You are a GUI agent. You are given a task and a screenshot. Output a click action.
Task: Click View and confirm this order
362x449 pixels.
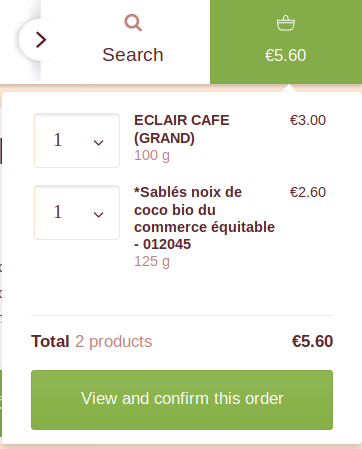tap(182, 400)
